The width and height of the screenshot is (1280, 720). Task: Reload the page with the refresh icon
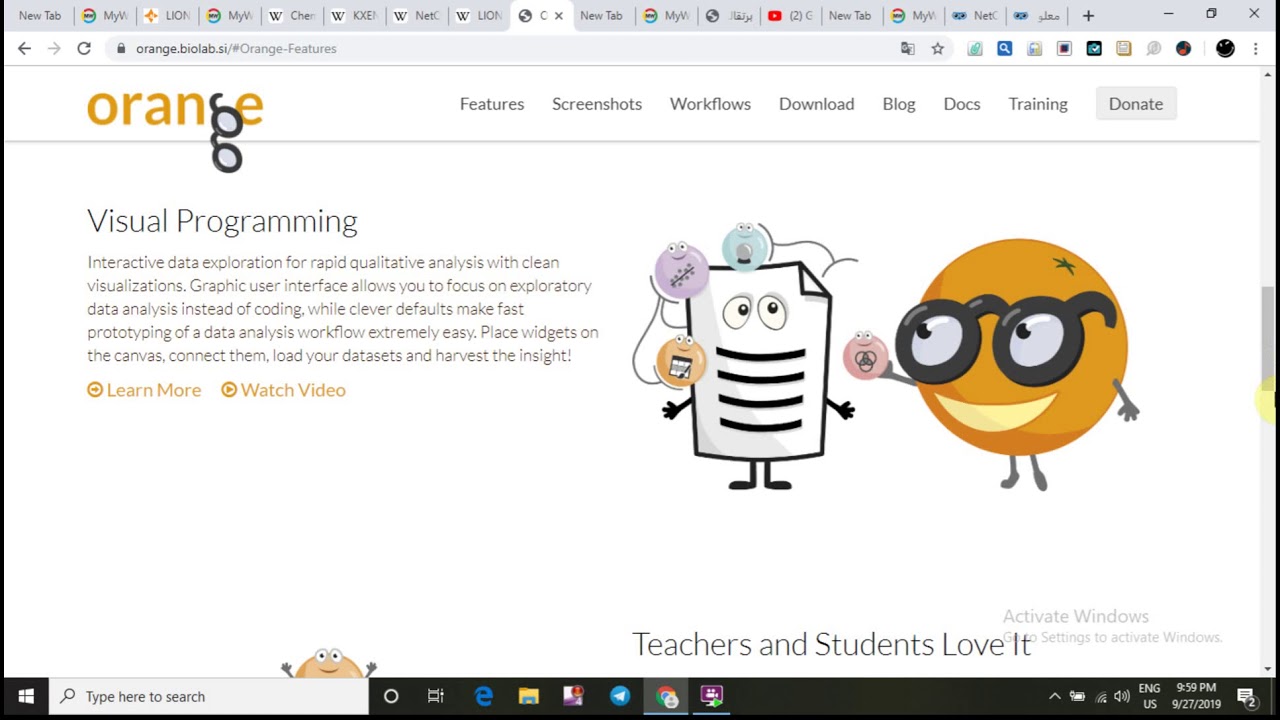(84, 48)
